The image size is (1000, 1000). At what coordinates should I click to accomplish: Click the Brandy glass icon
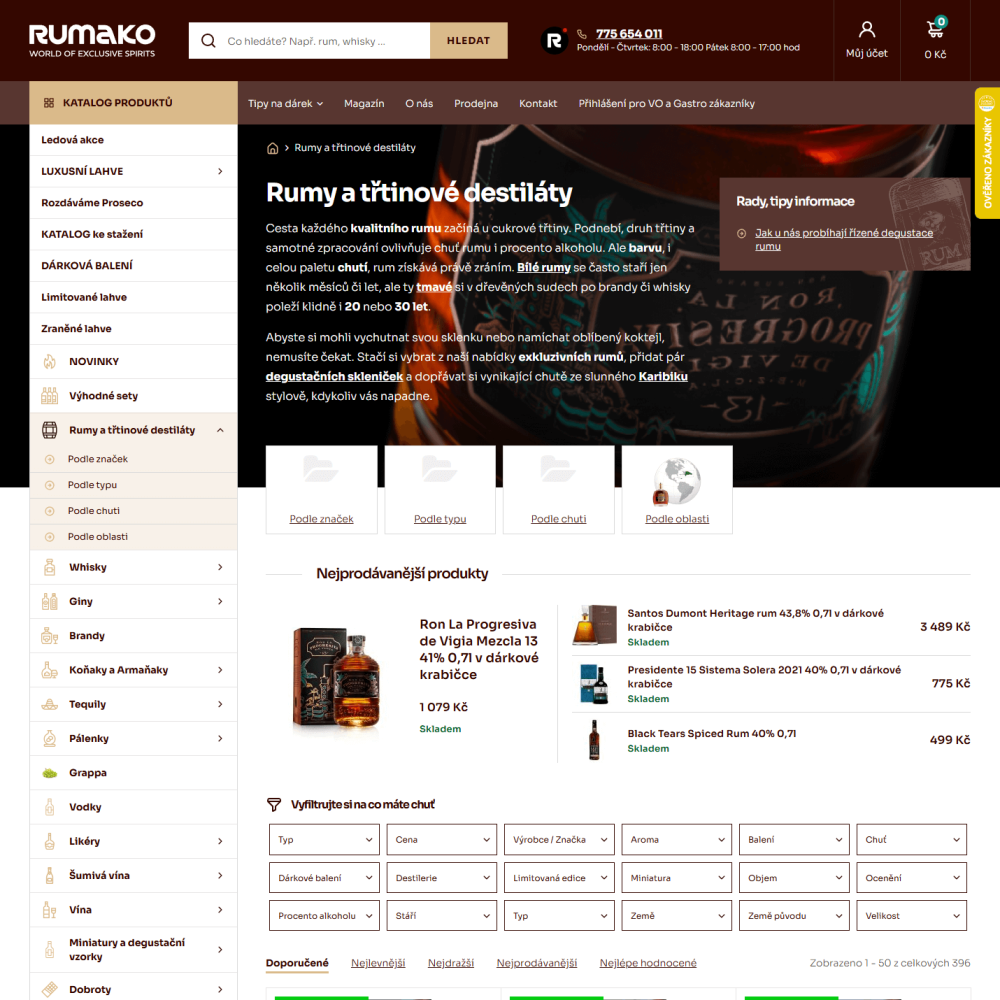[x=50, y=636]
